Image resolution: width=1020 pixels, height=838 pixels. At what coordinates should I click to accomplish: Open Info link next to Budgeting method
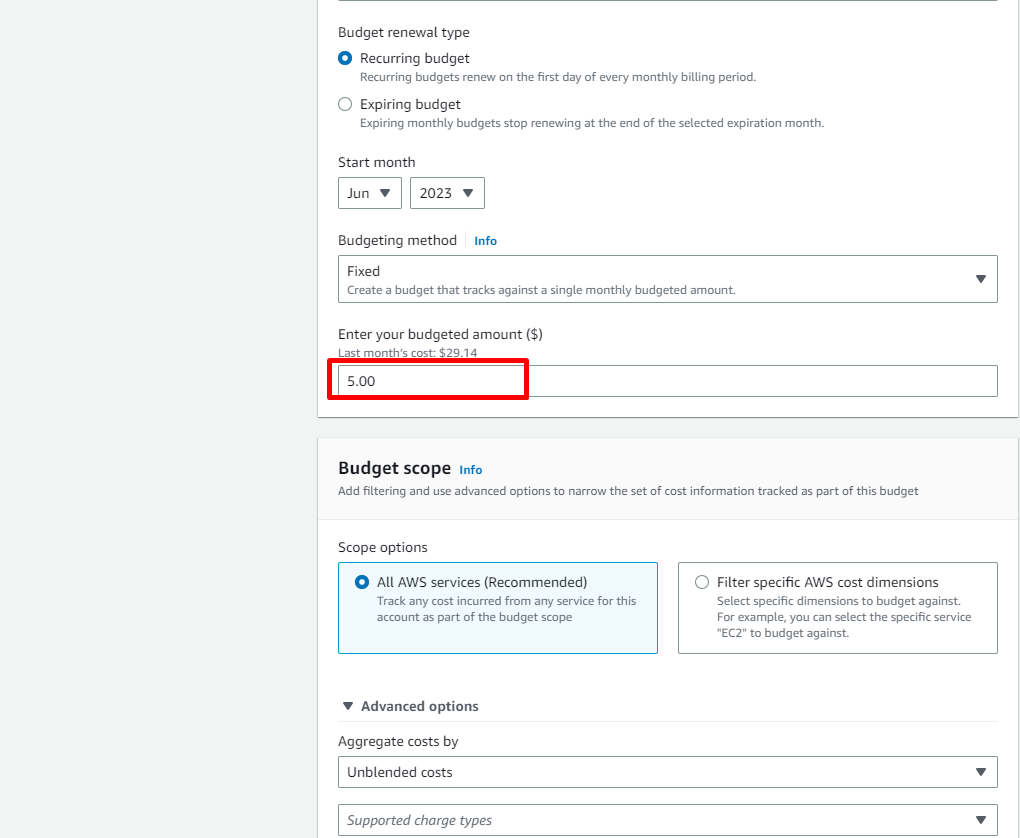(x=485, y=241)
